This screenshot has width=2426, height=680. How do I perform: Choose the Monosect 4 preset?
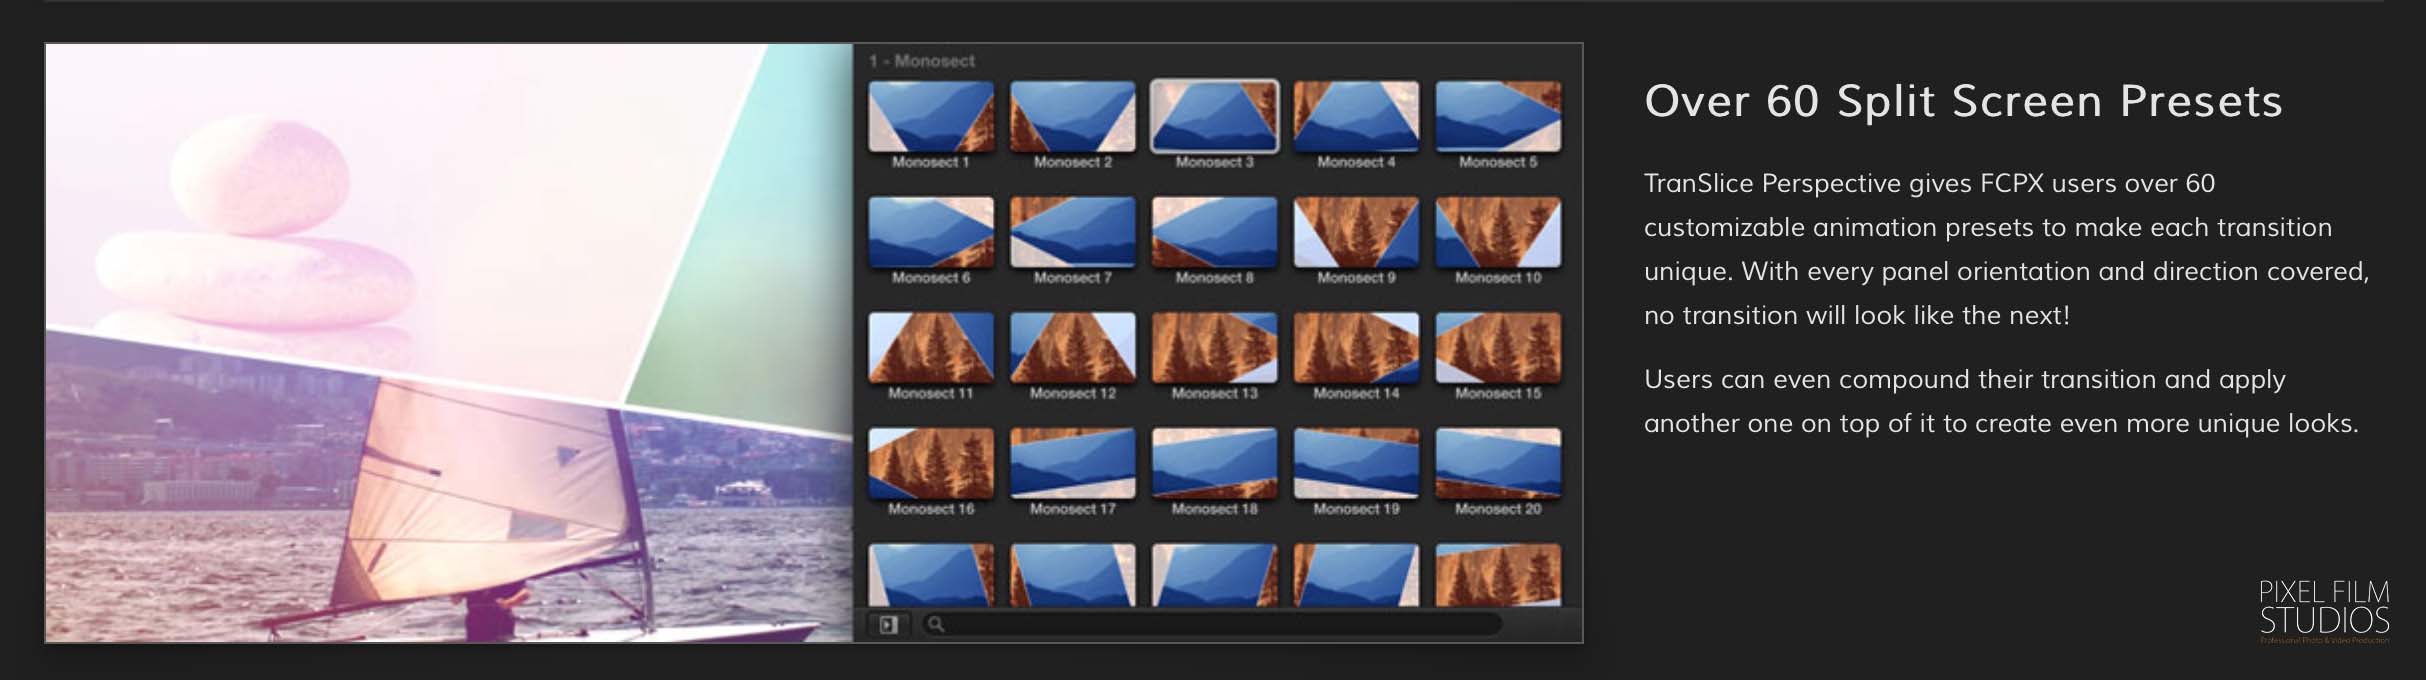(1356, 117)
